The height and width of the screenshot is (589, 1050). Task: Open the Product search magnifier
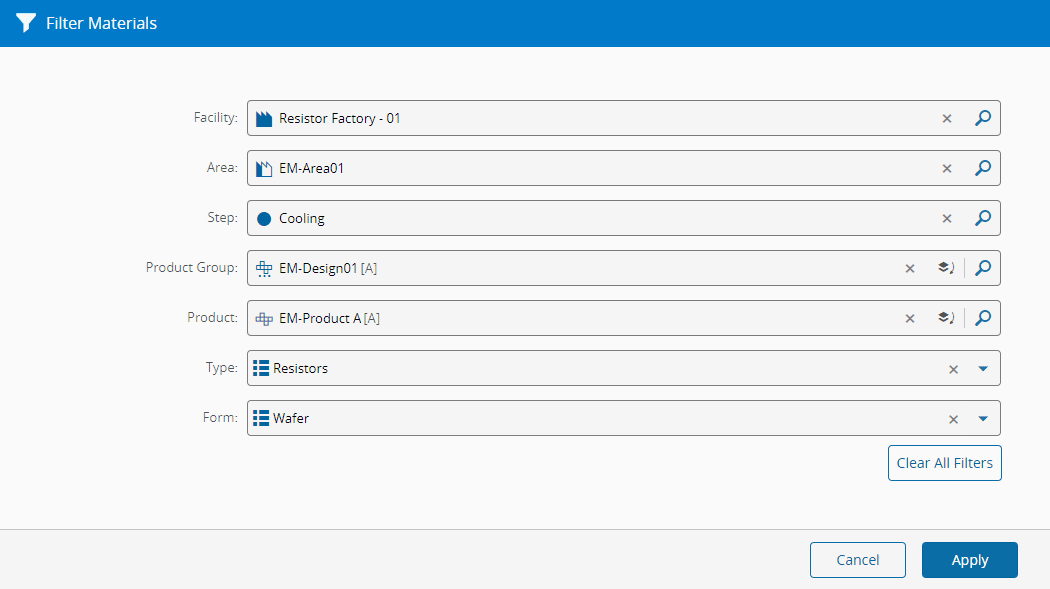[983, 318]
